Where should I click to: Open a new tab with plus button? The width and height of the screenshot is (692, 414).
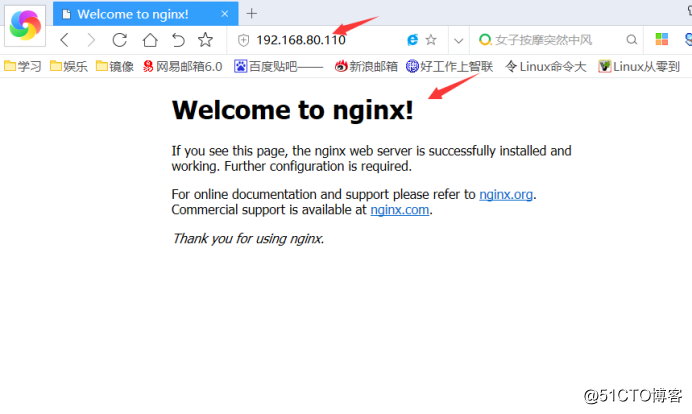pos(252,14)
